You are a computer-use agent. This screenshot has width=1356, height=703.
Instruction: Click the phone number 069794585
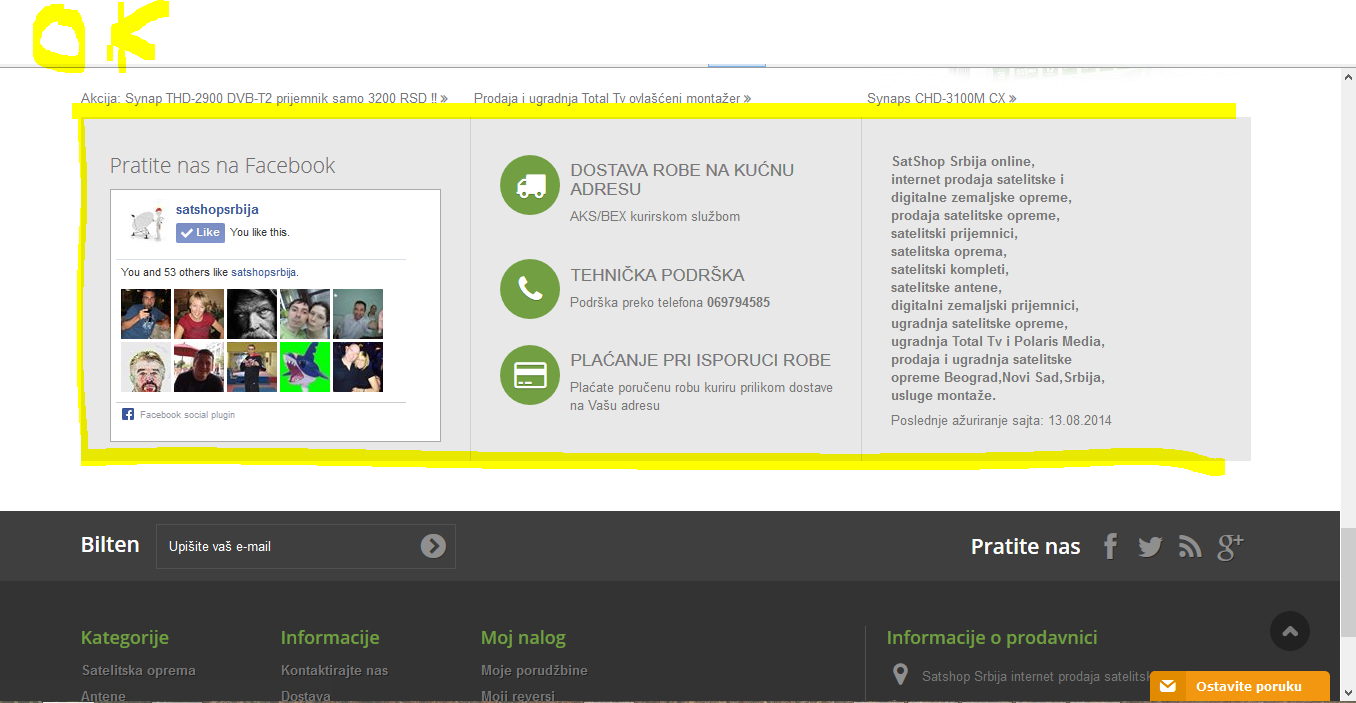(738, 302)
